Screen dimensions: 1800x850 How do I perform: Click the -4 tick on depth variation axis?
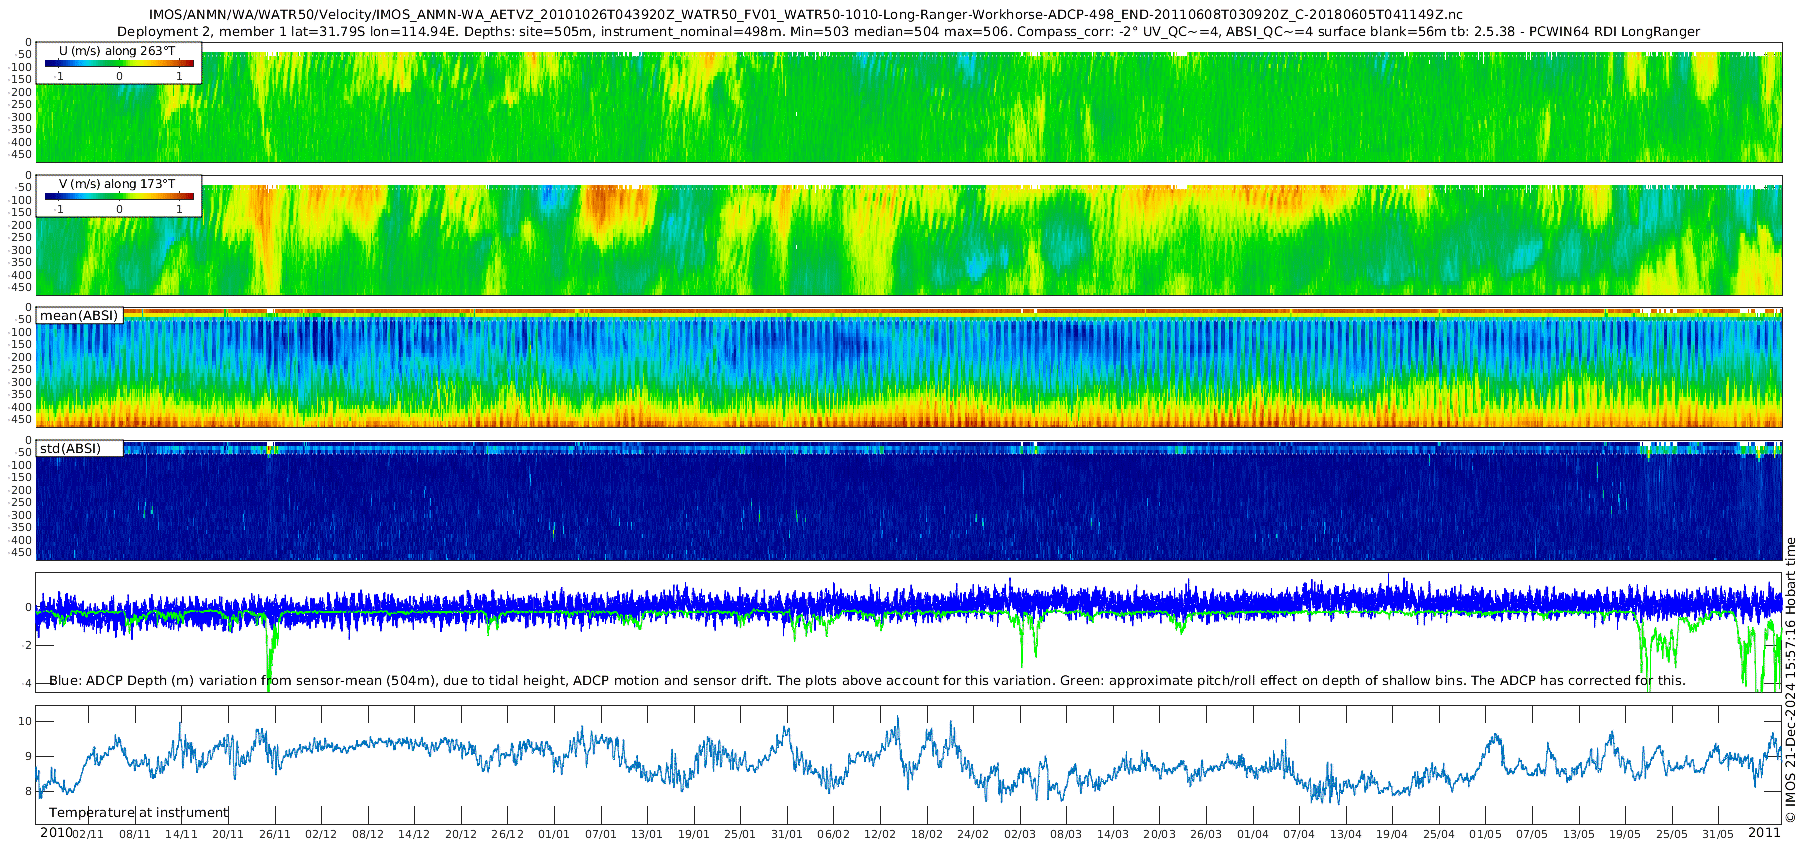pos(25,684)
